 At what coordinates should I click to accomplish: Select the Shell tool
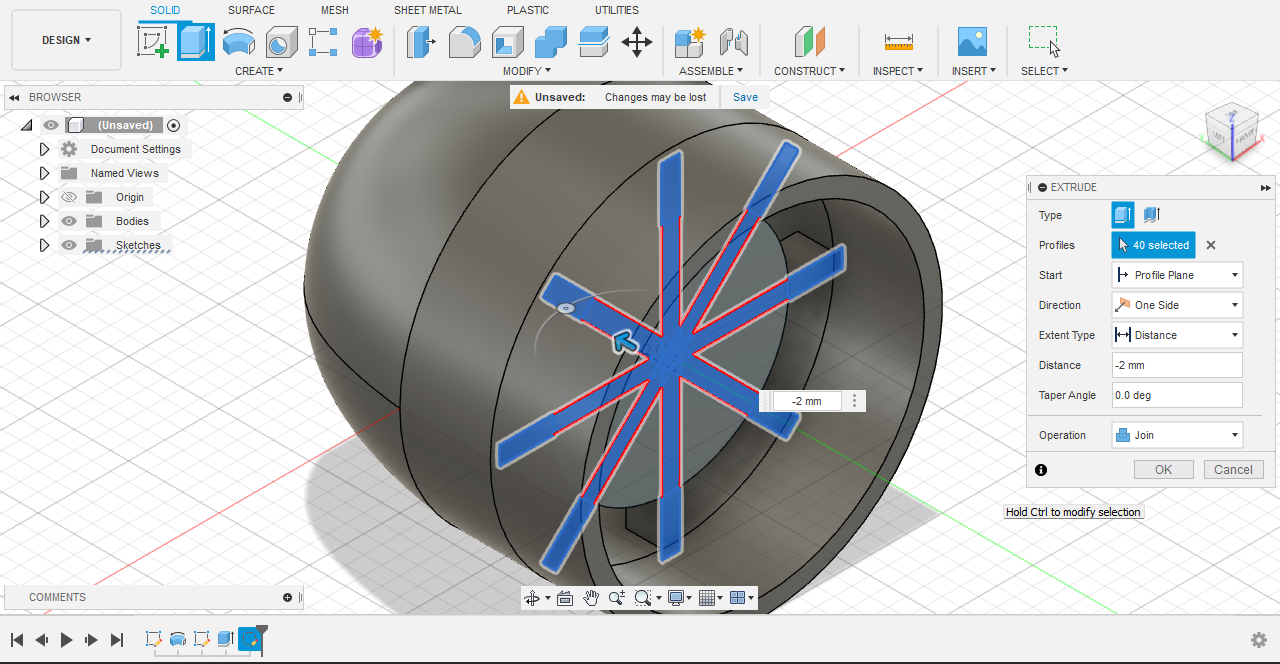[508, 42]
